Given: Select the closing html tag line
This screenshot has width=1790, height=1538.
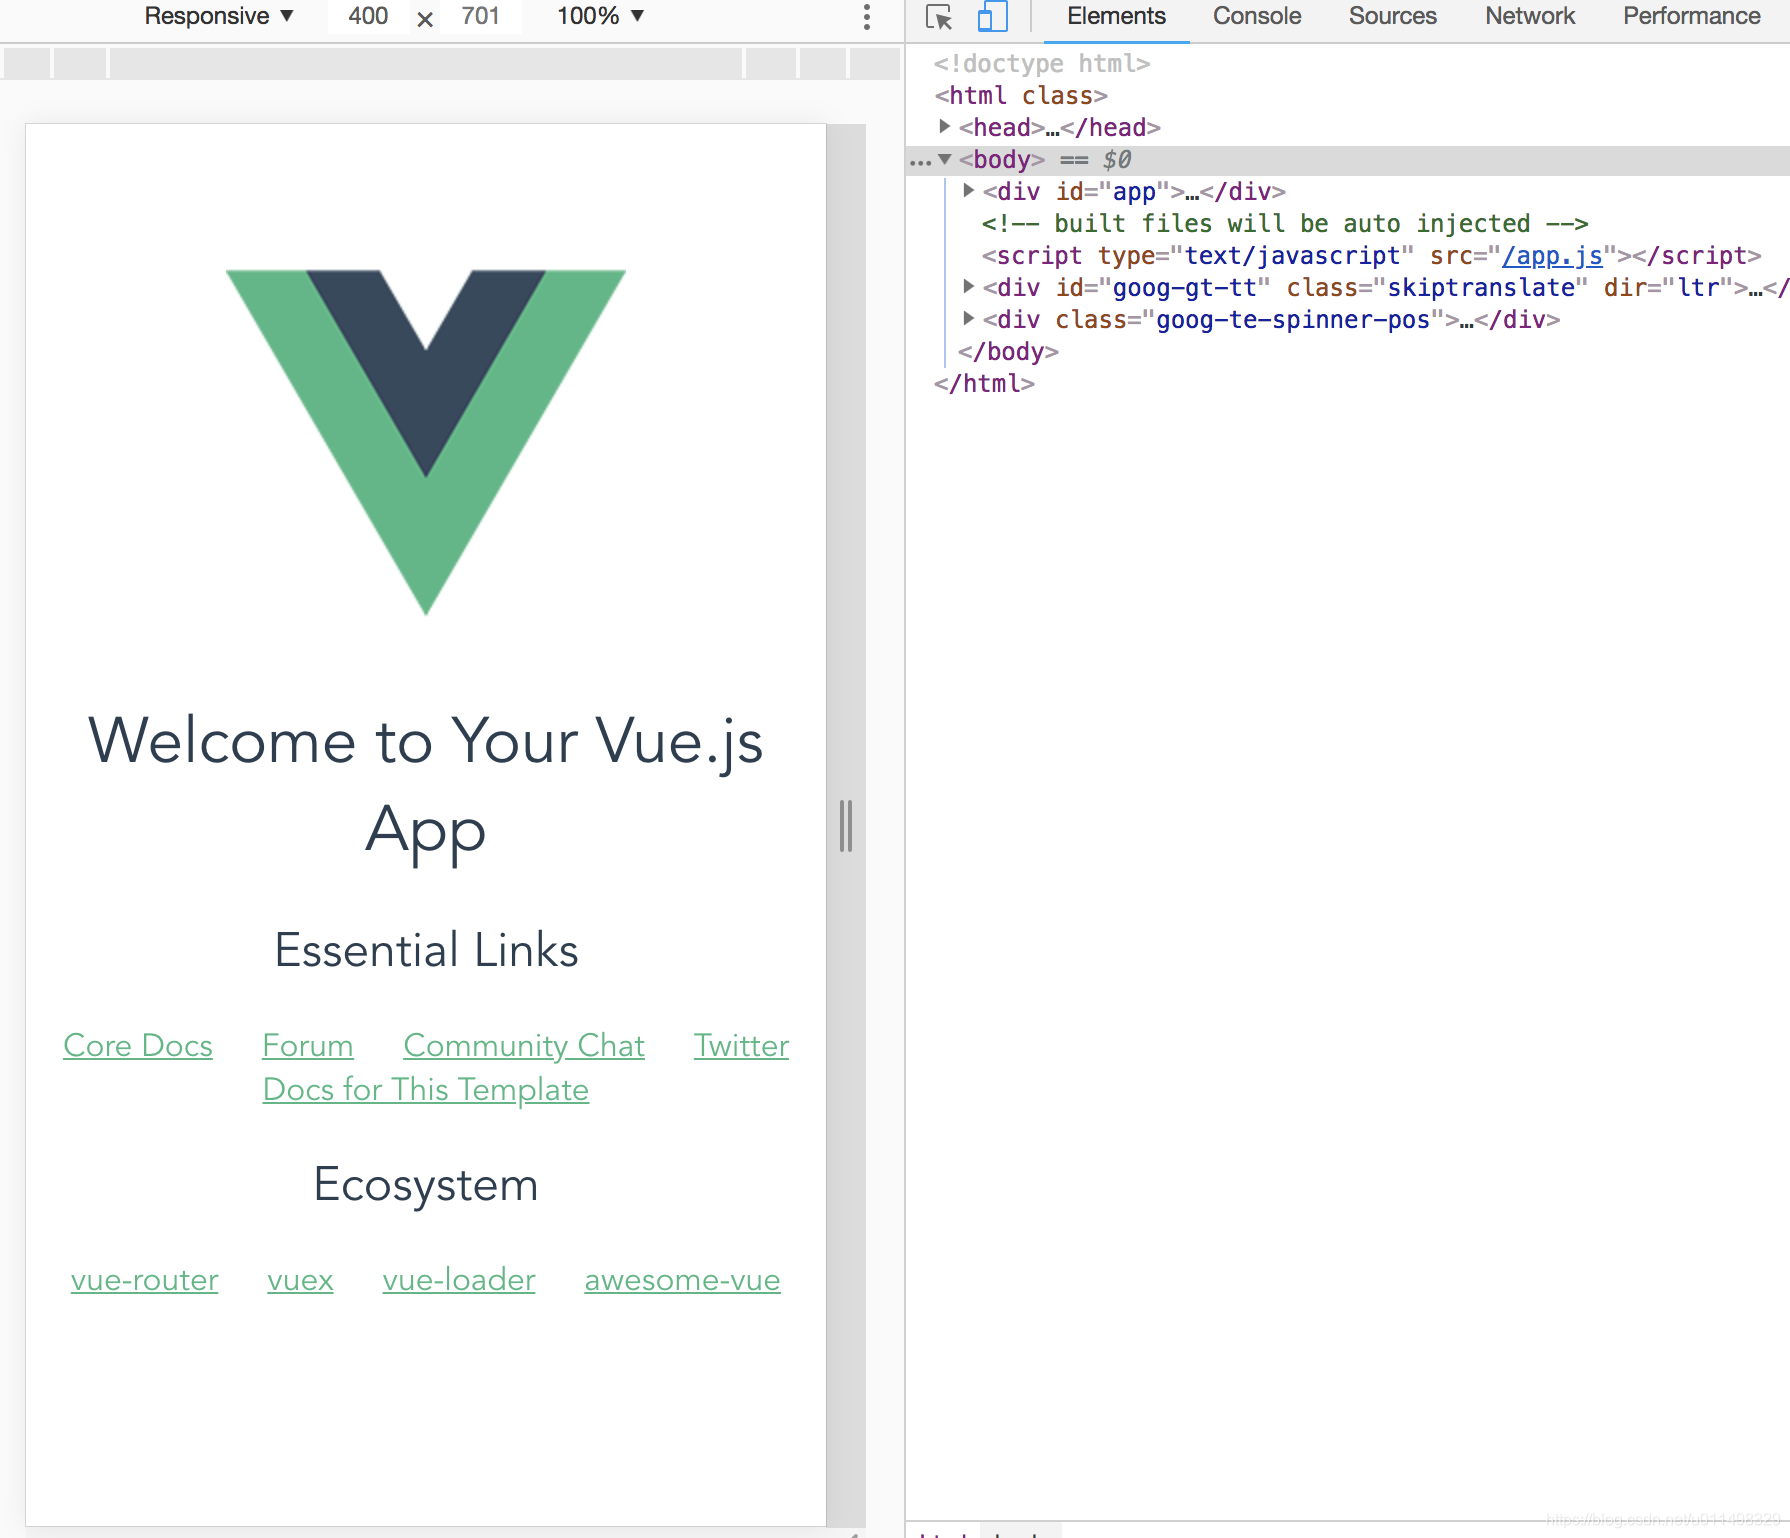Looking at the screenshot, I should click(984, 384).
